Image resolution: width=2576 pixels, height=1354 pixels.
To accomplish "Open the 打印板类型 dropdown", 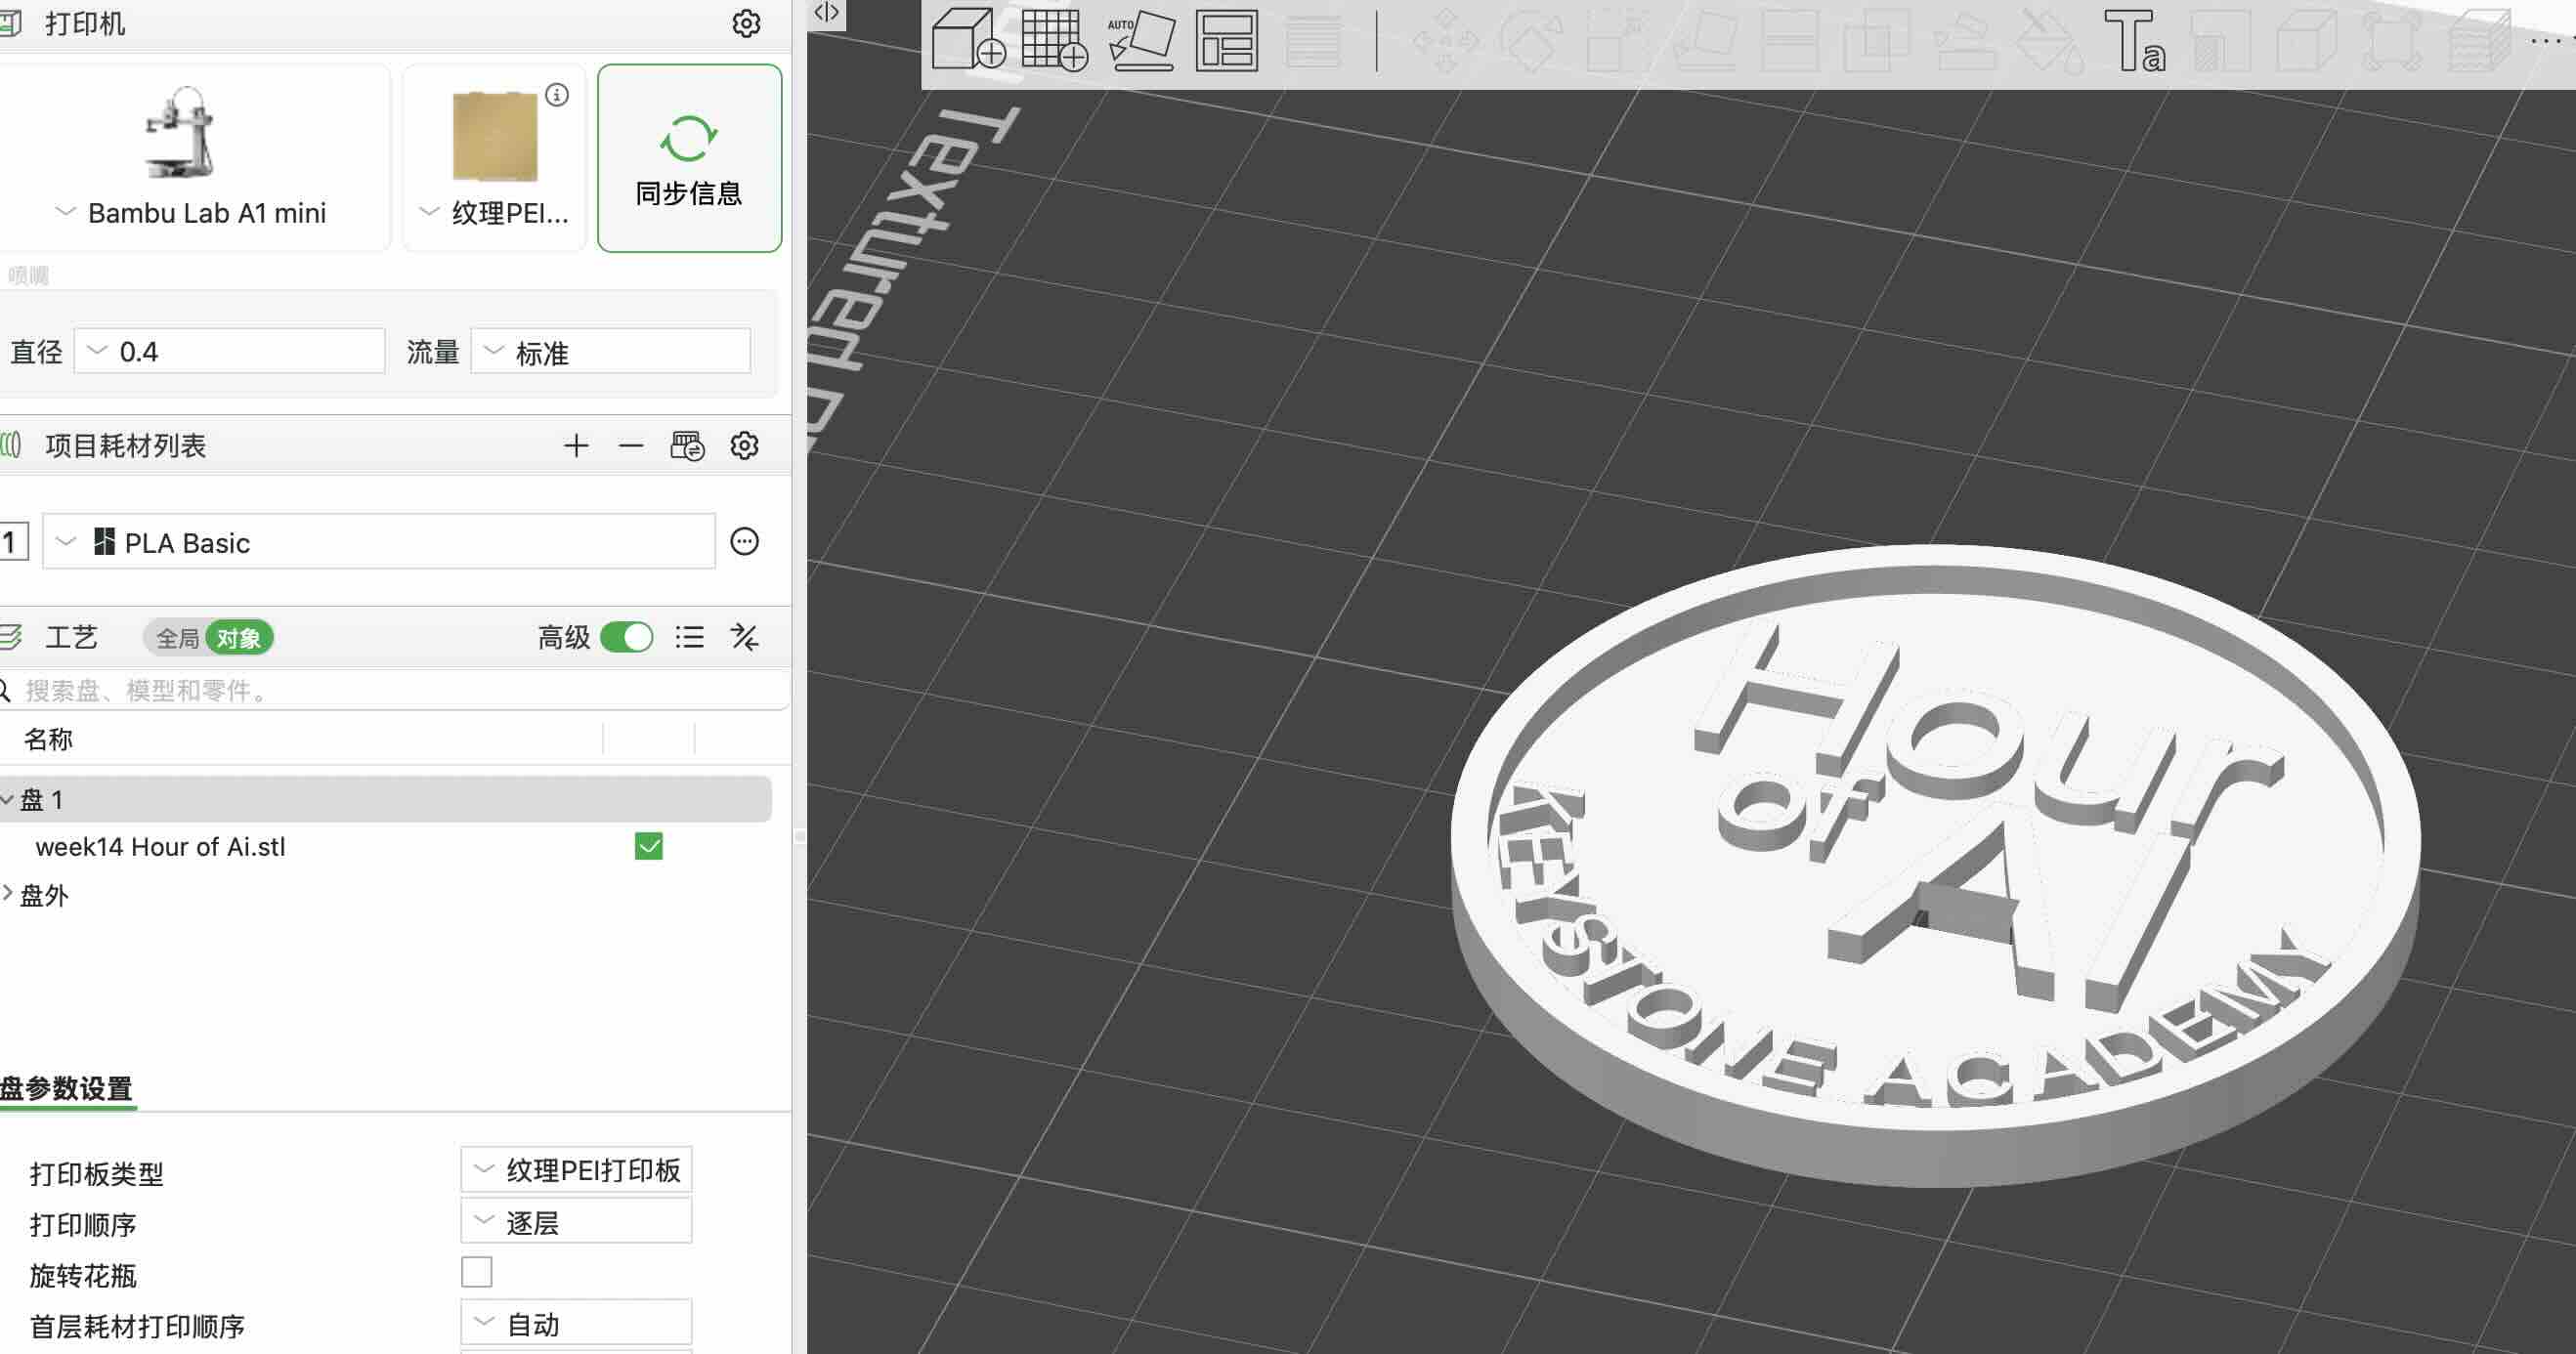I will 576,1170.
